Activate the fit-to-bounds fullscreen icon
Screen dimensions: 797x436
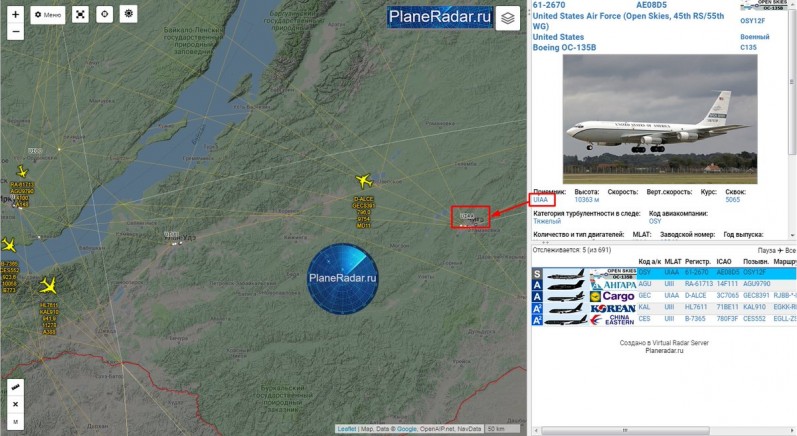pos(80,14)
